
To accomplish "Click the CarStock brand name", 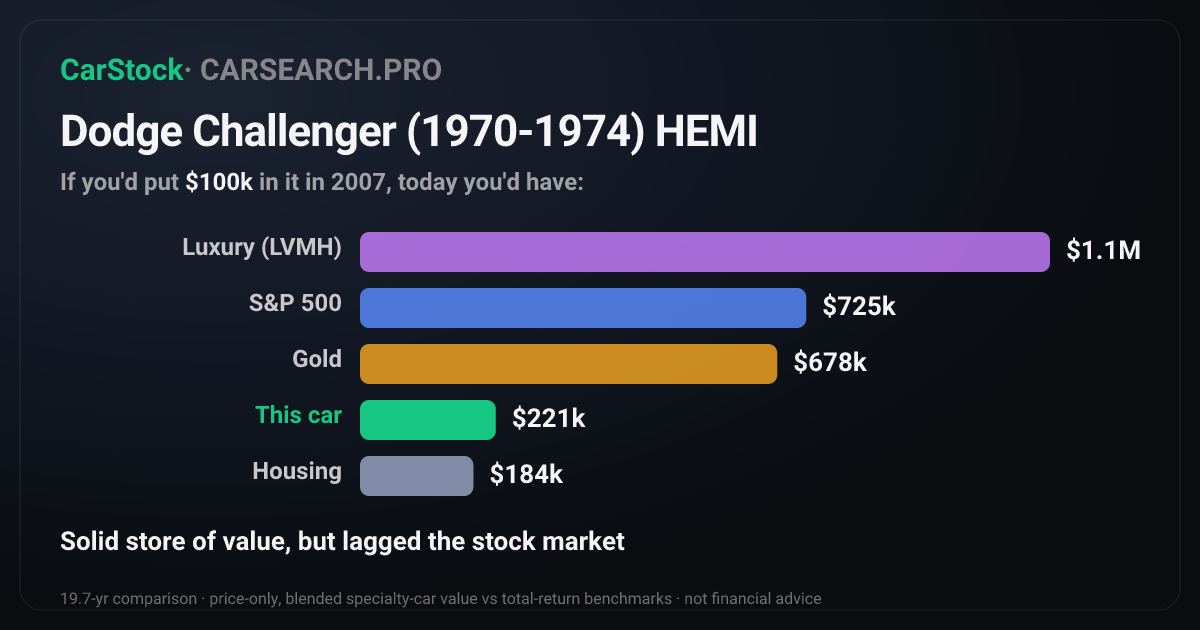I will (121, 70).
